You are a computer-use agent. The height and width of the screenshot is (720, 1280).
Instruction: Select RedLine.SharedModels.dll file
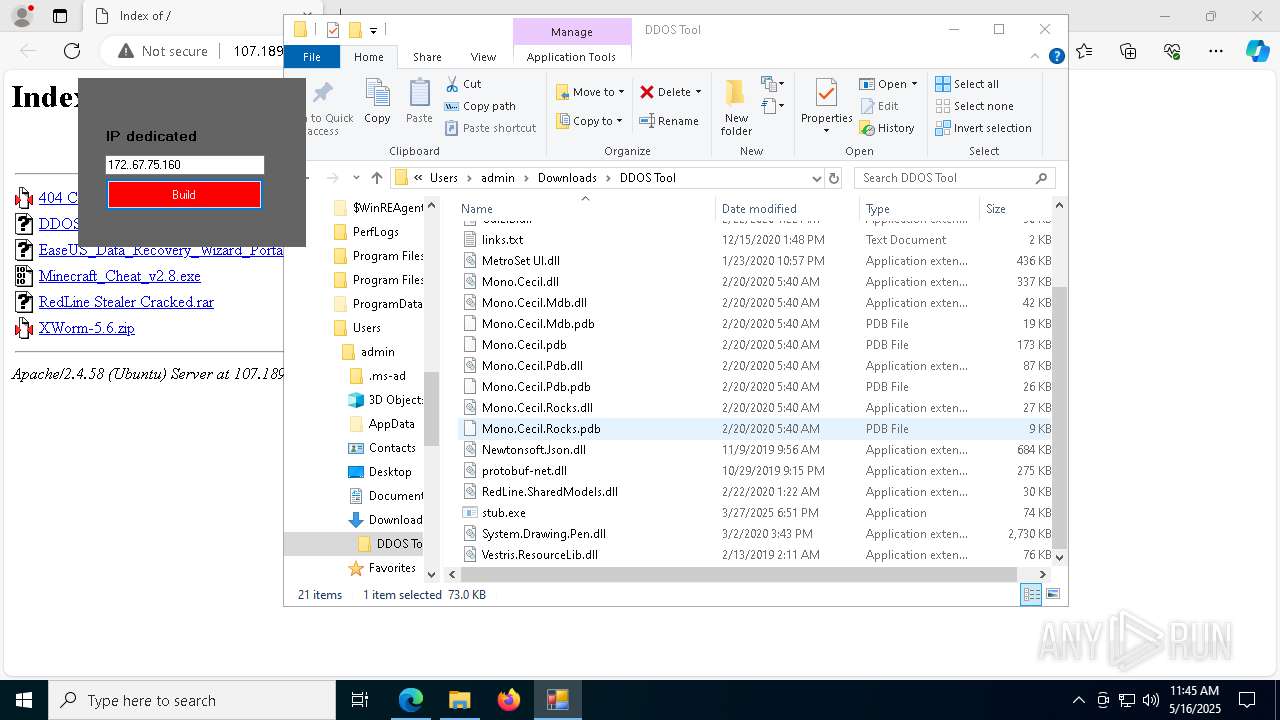pos(549,492)
